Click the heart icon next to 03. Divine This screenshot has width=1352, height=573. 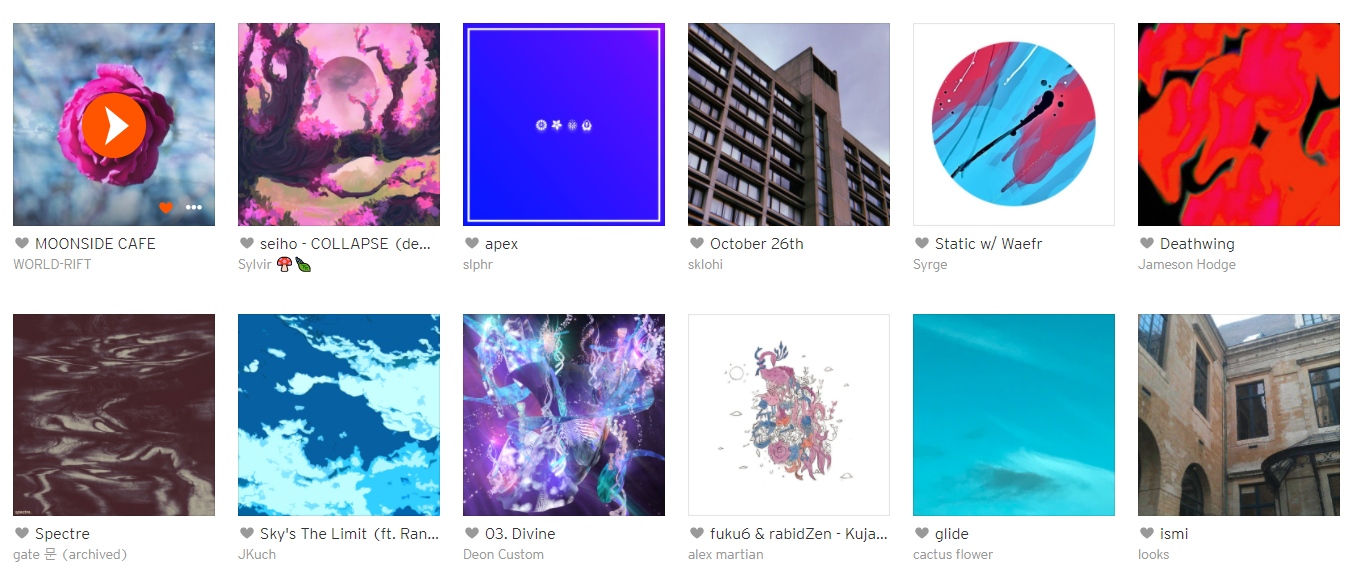[x=472, y=533]
